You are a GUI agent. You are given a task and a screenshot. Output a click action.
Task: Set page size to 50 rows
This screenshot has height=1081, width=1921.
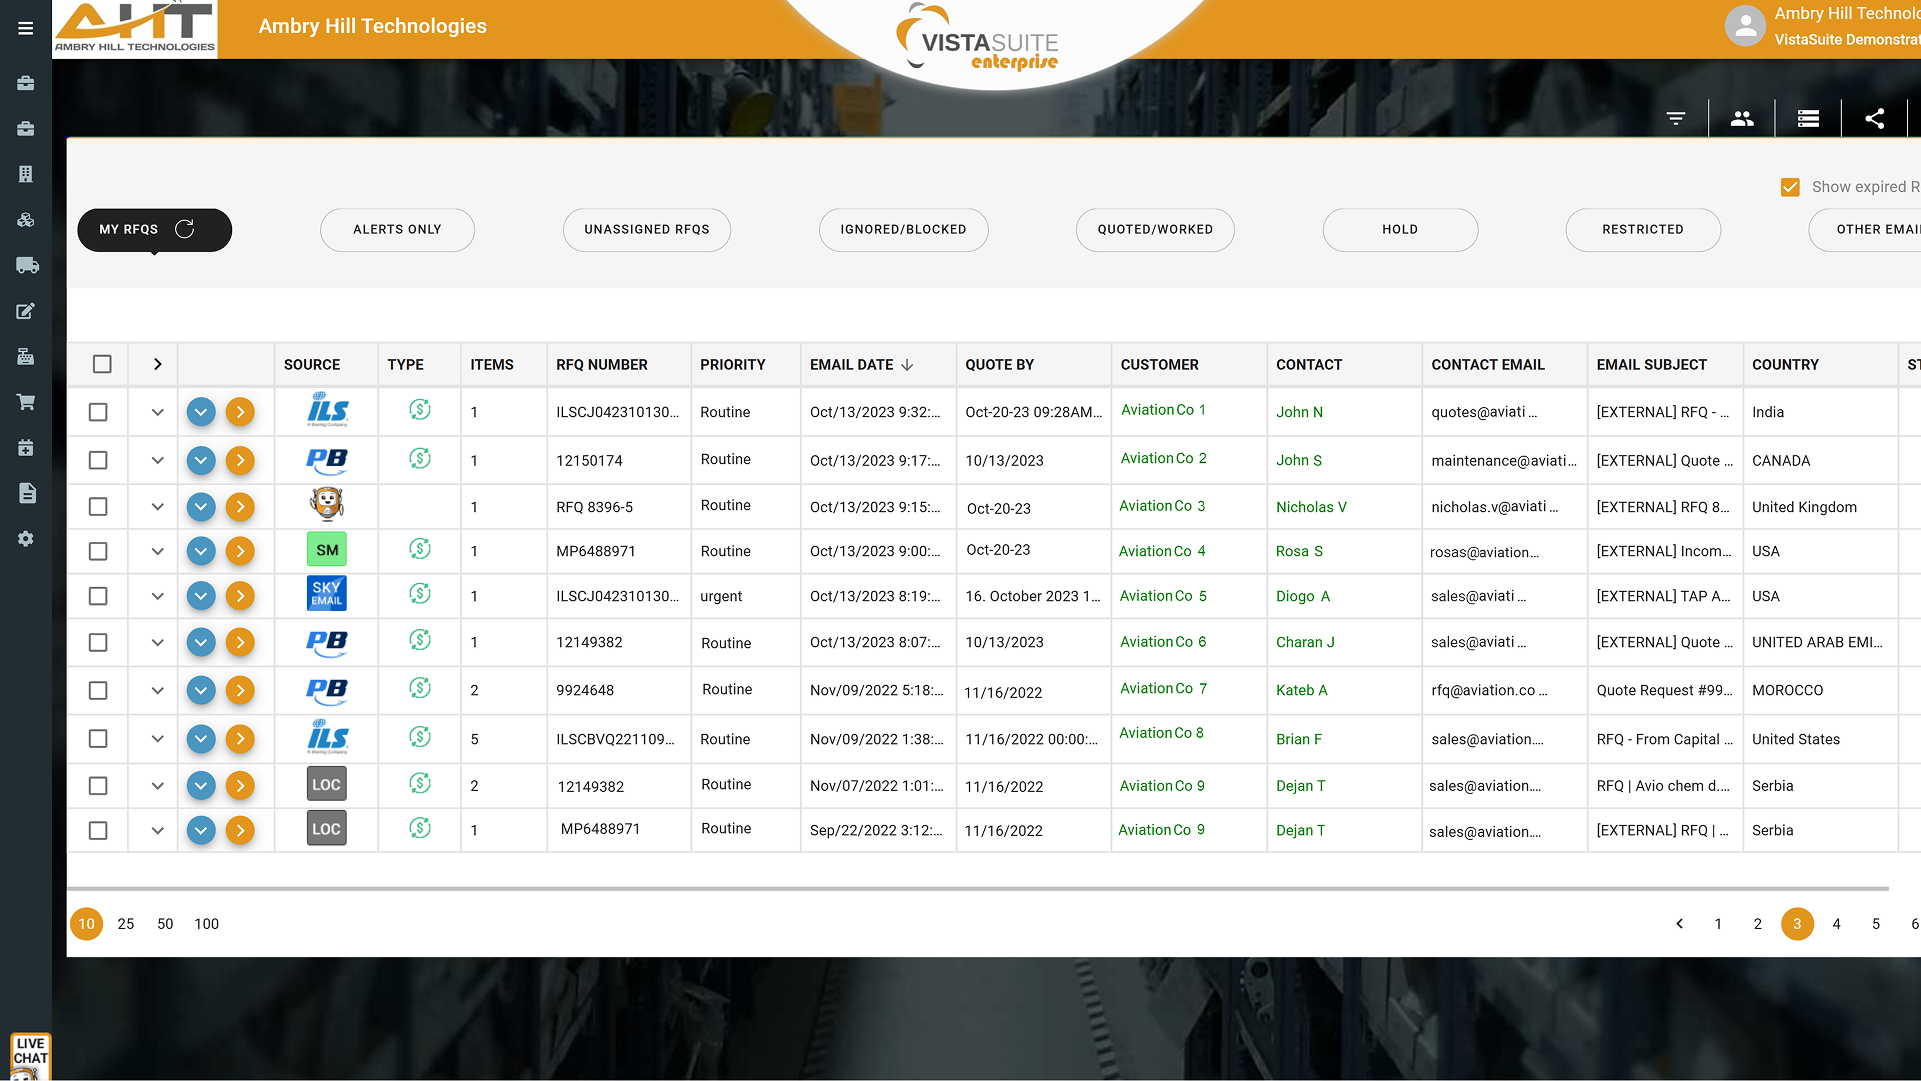pos(165,924)
